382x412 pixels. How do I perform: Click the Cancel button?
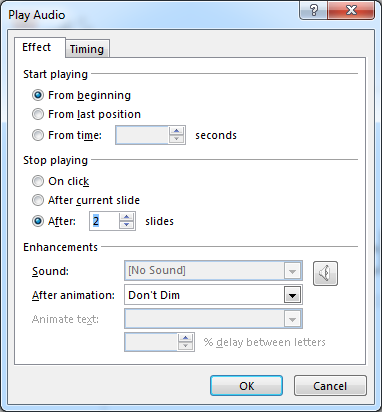pyautogui.click(x=330, y=386)
